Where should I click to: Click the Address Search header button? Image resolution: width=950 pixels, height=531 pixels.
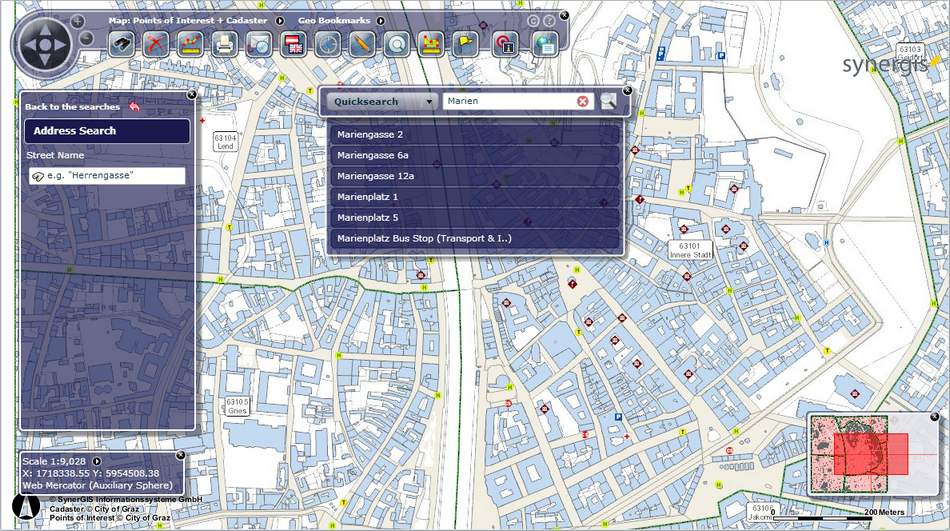point(107,131)
